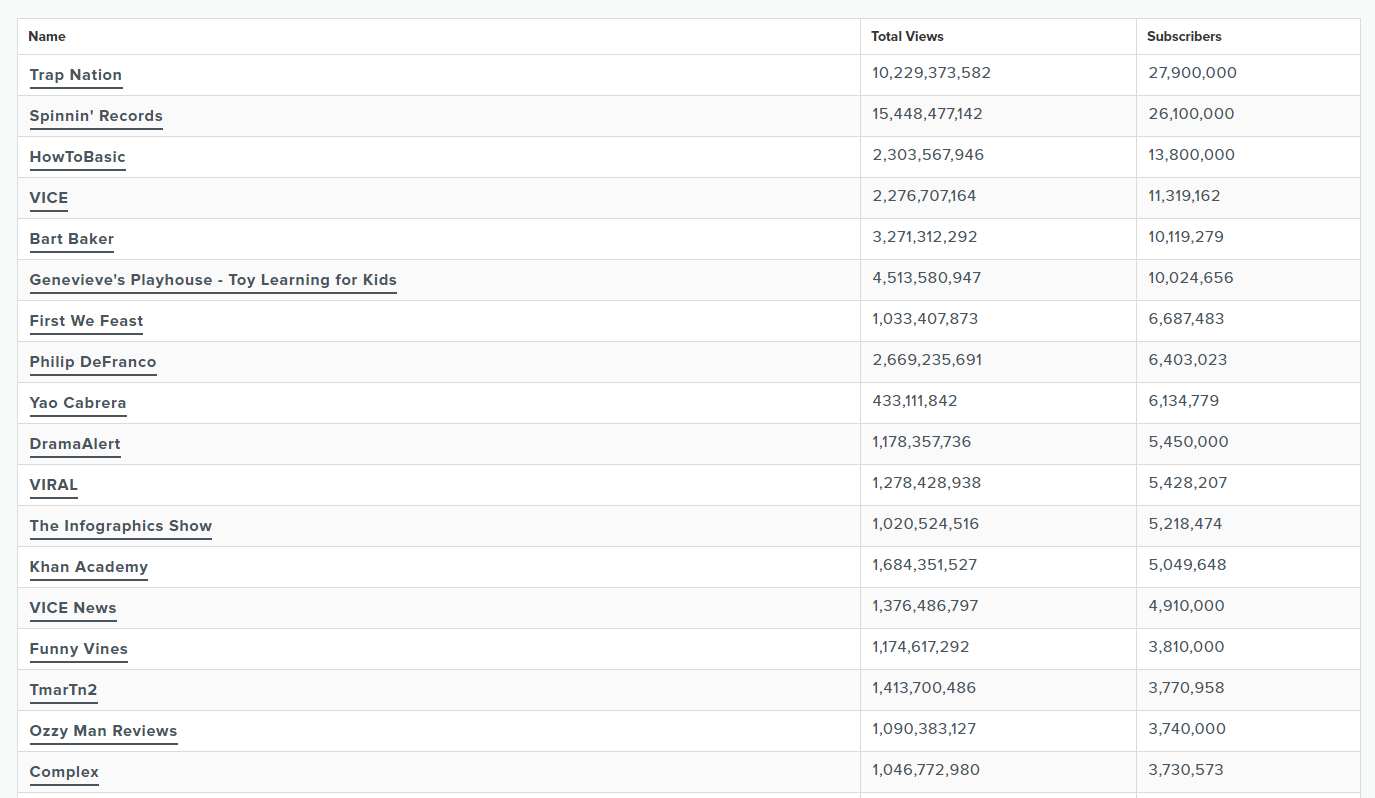Click the Spinnin' Records link

[96, 116]
